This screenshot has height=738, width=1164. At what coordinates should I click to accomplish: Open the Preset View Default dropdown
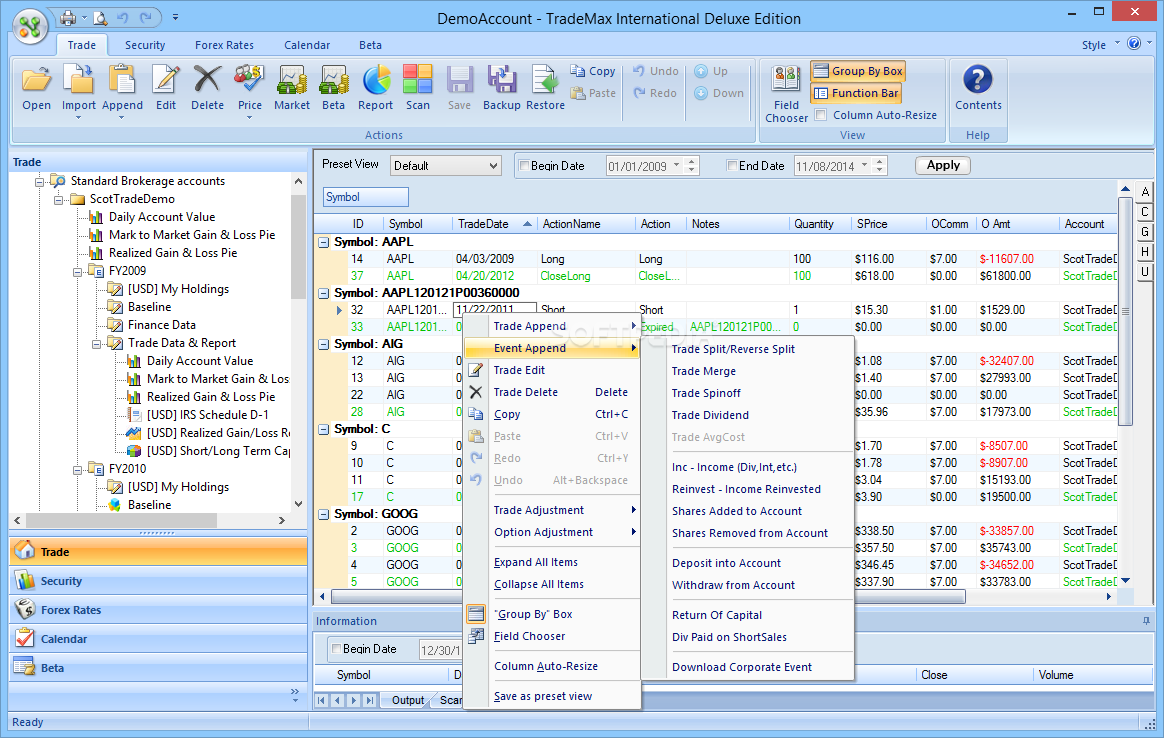coord(446,166)
